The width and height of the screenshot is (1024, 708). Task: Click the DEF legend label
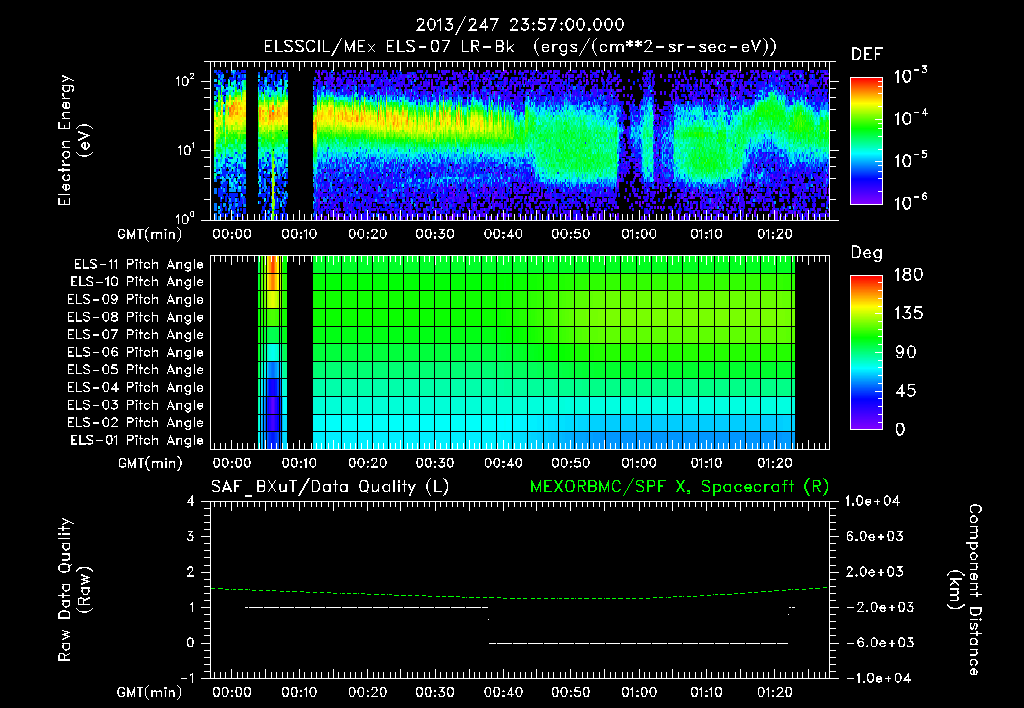pos(867,55)
